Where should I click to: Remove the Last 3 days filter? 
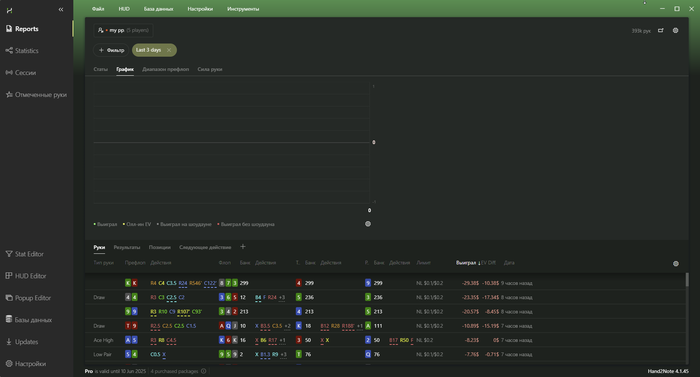(169, 50)
